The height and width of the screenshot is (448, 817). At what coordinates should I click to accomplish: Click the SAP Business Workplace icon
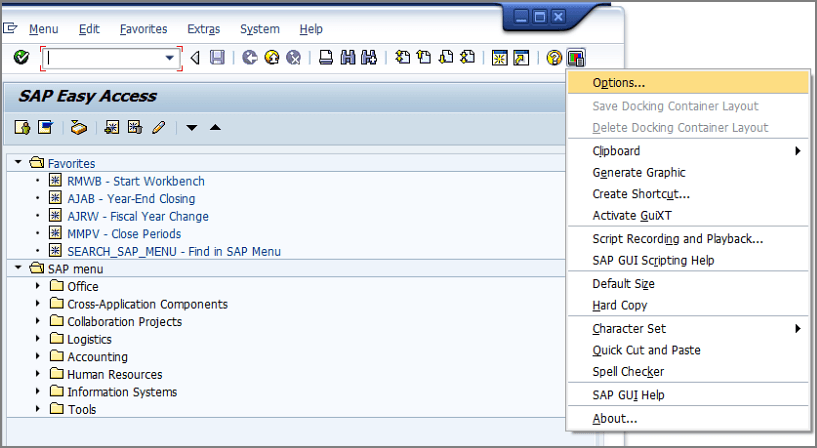[79, 127]
